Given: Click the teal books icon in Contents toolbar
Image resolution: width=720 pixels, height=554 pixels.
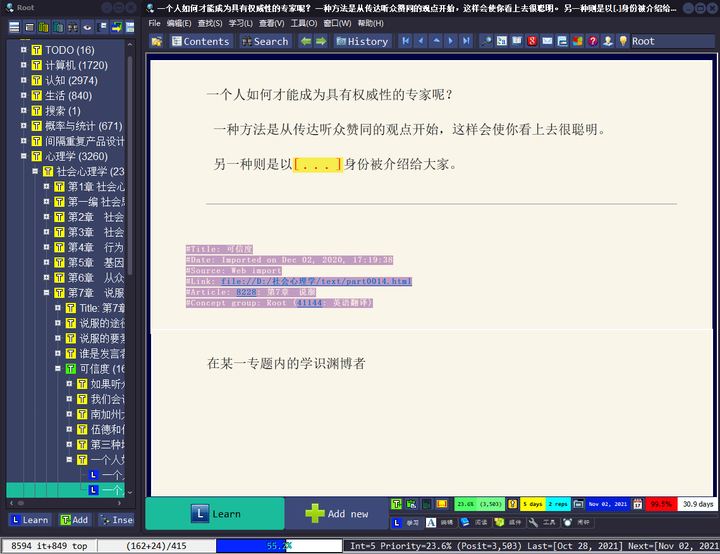Looking at the screenshot, I should (58, 28).
